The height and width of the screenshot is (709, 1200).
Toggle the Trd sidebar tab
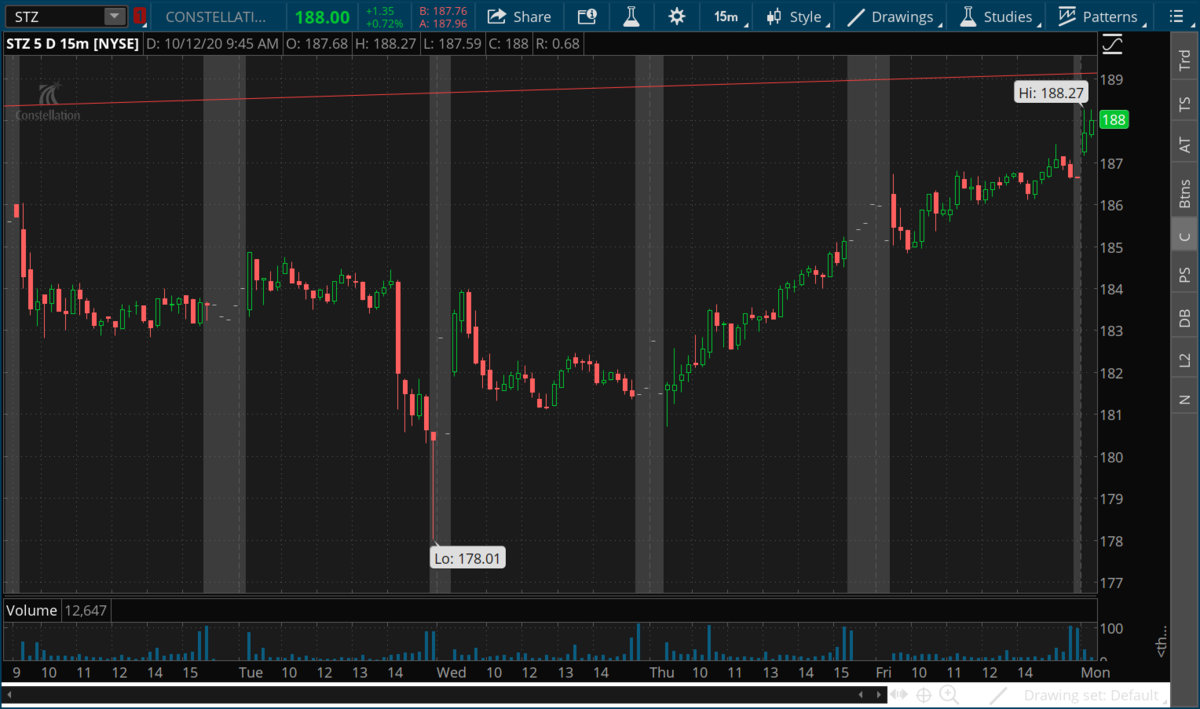pyautogui.click(x=1185, y=60)
